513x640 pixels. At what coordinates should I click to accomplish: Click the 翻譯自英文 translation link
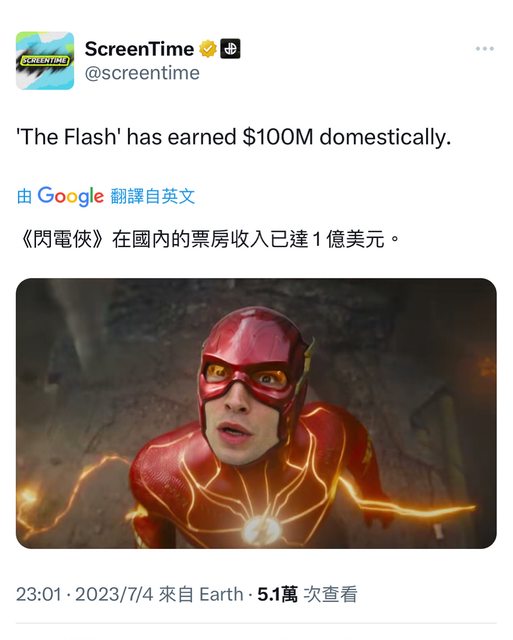153,196
